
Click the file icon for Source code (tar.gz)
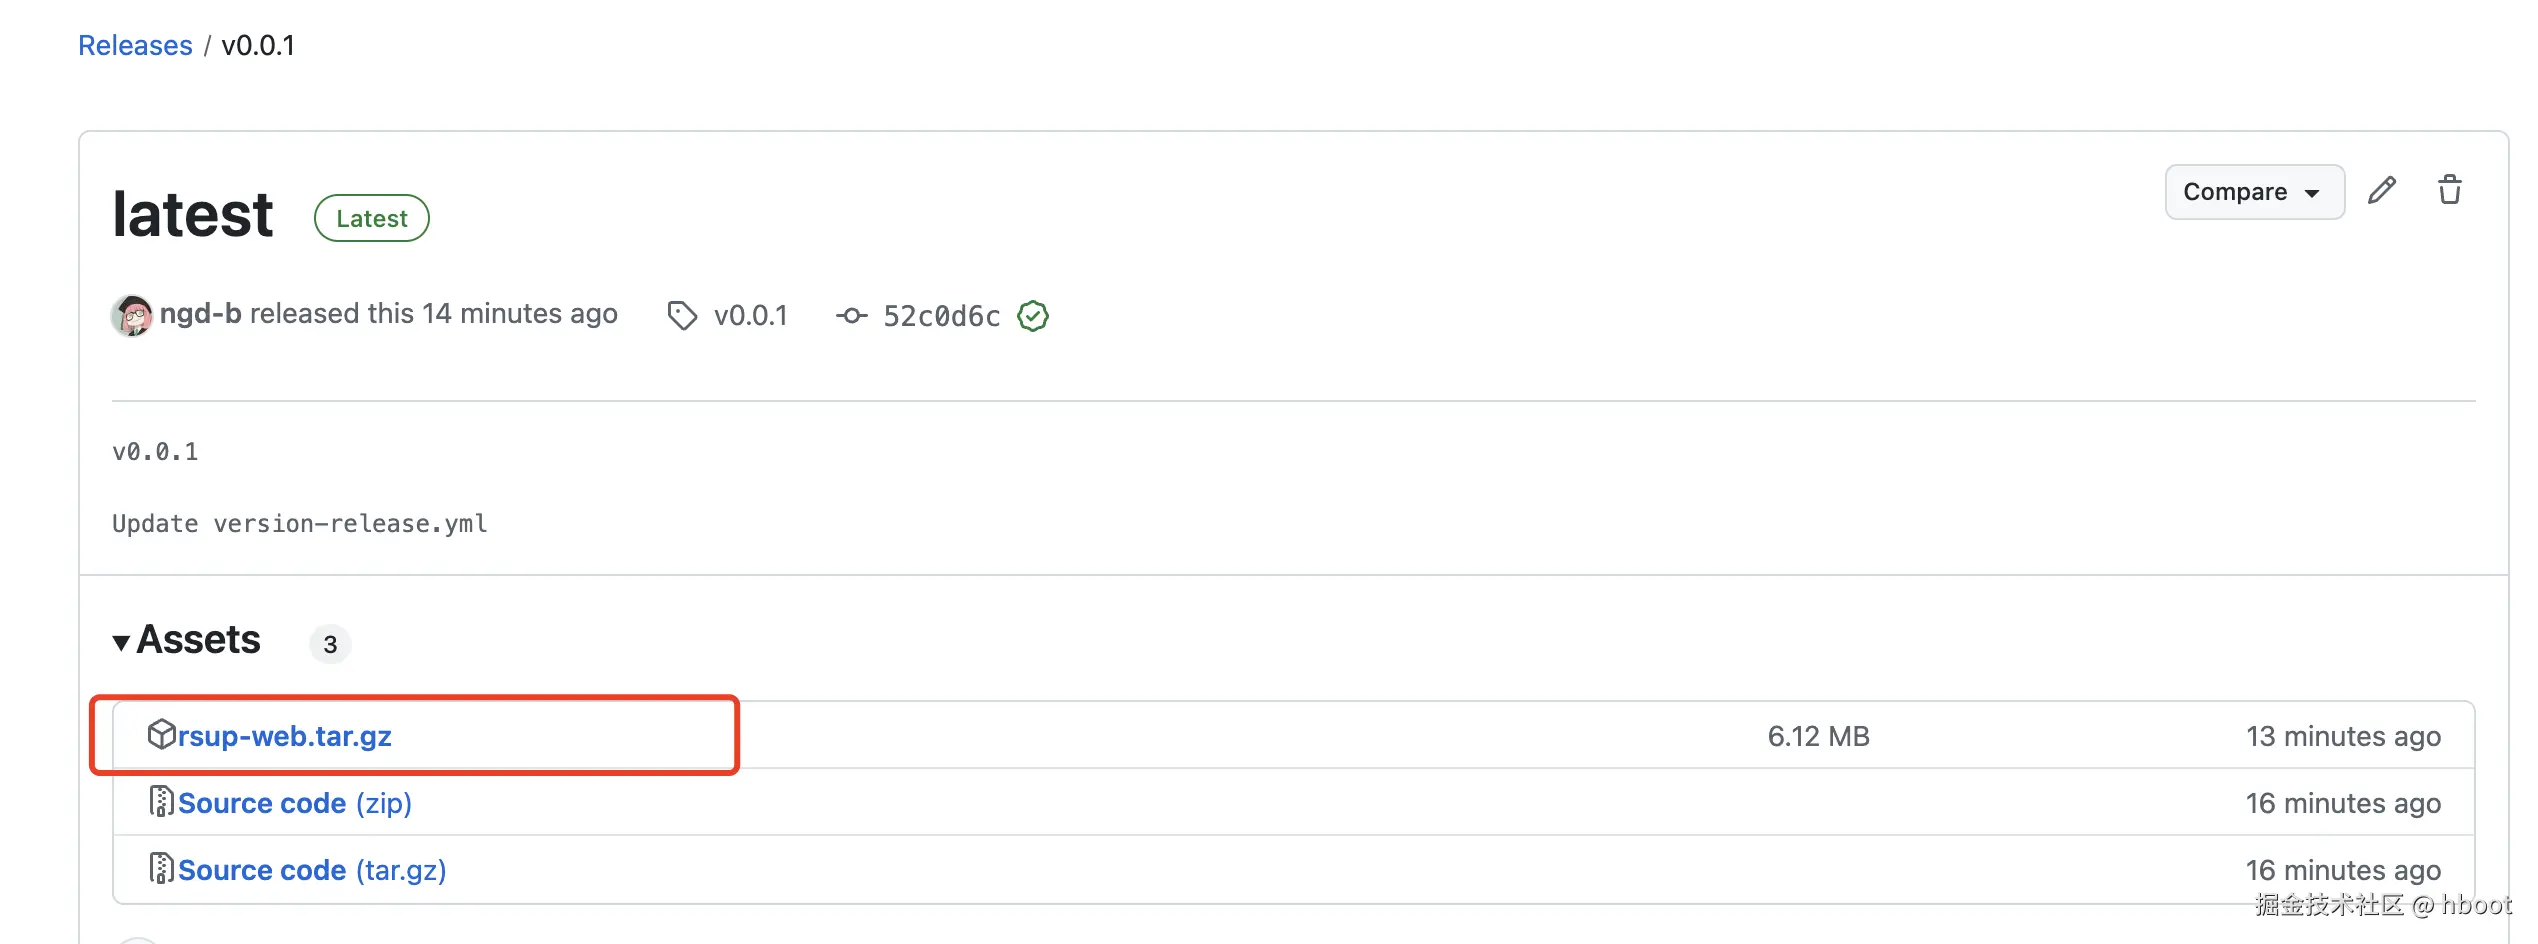161,869
